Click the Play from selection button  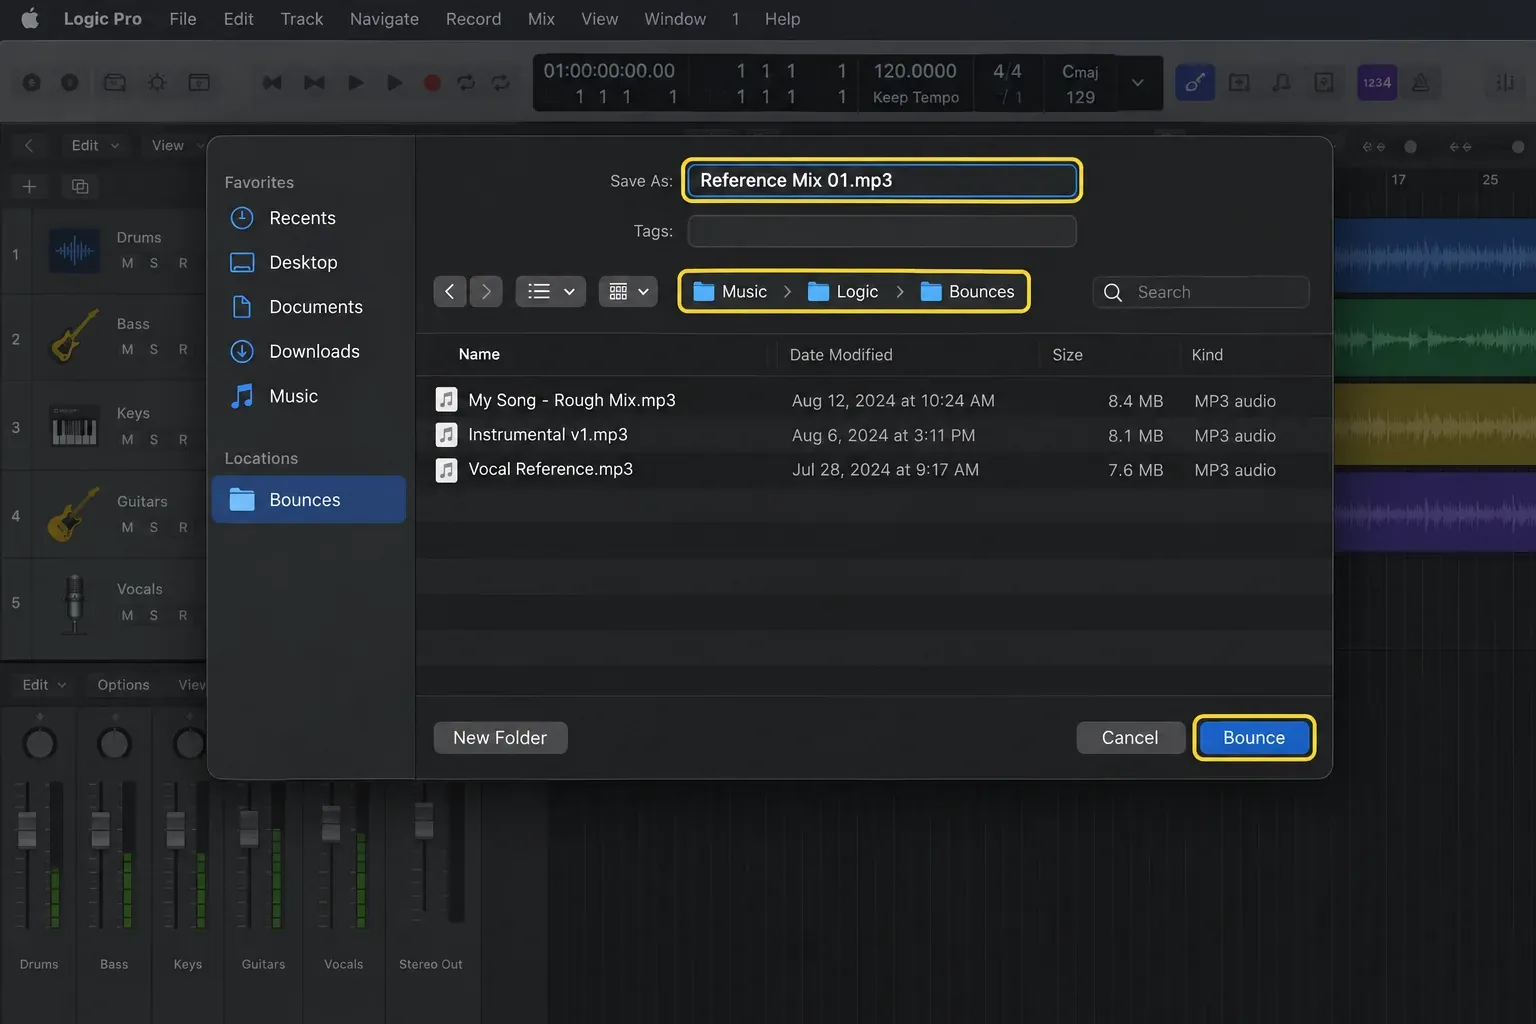tap(395, 83)
